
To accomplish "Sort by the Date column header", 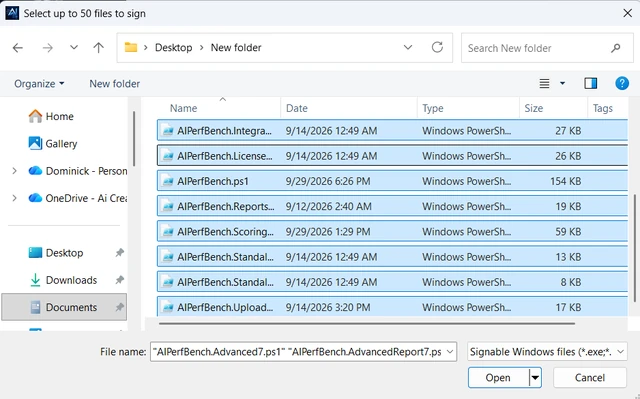I will coord(297,109).
